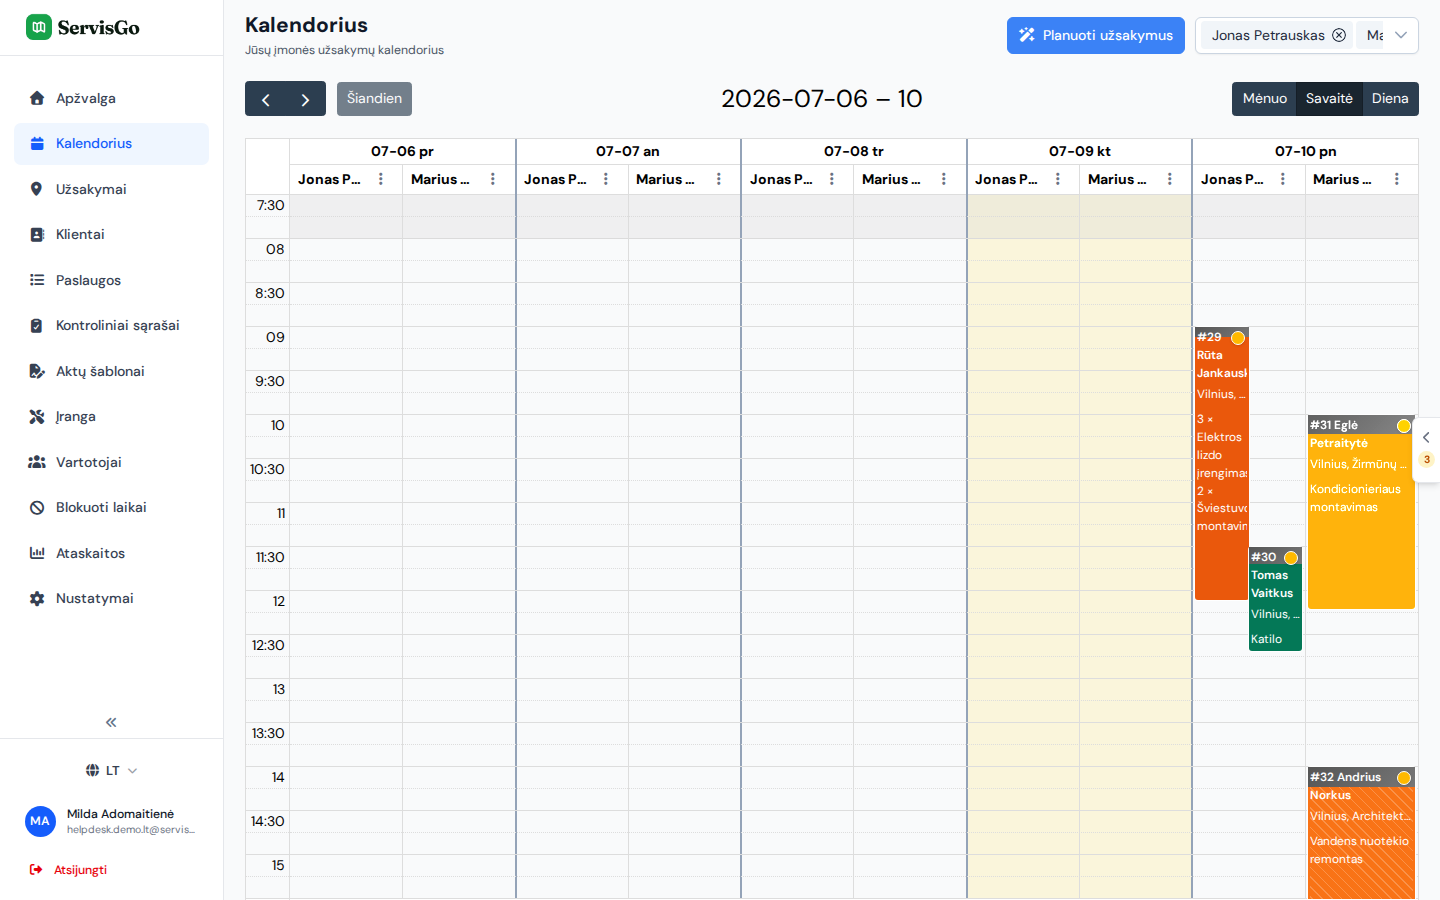Viewport: 1440px width, 900px height.
Task: Select the Savaitė view toggle
Action: pos(1329,99)
